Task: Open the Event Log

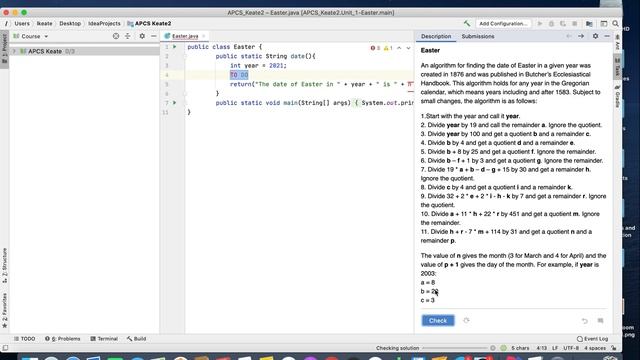Action: 592,339
